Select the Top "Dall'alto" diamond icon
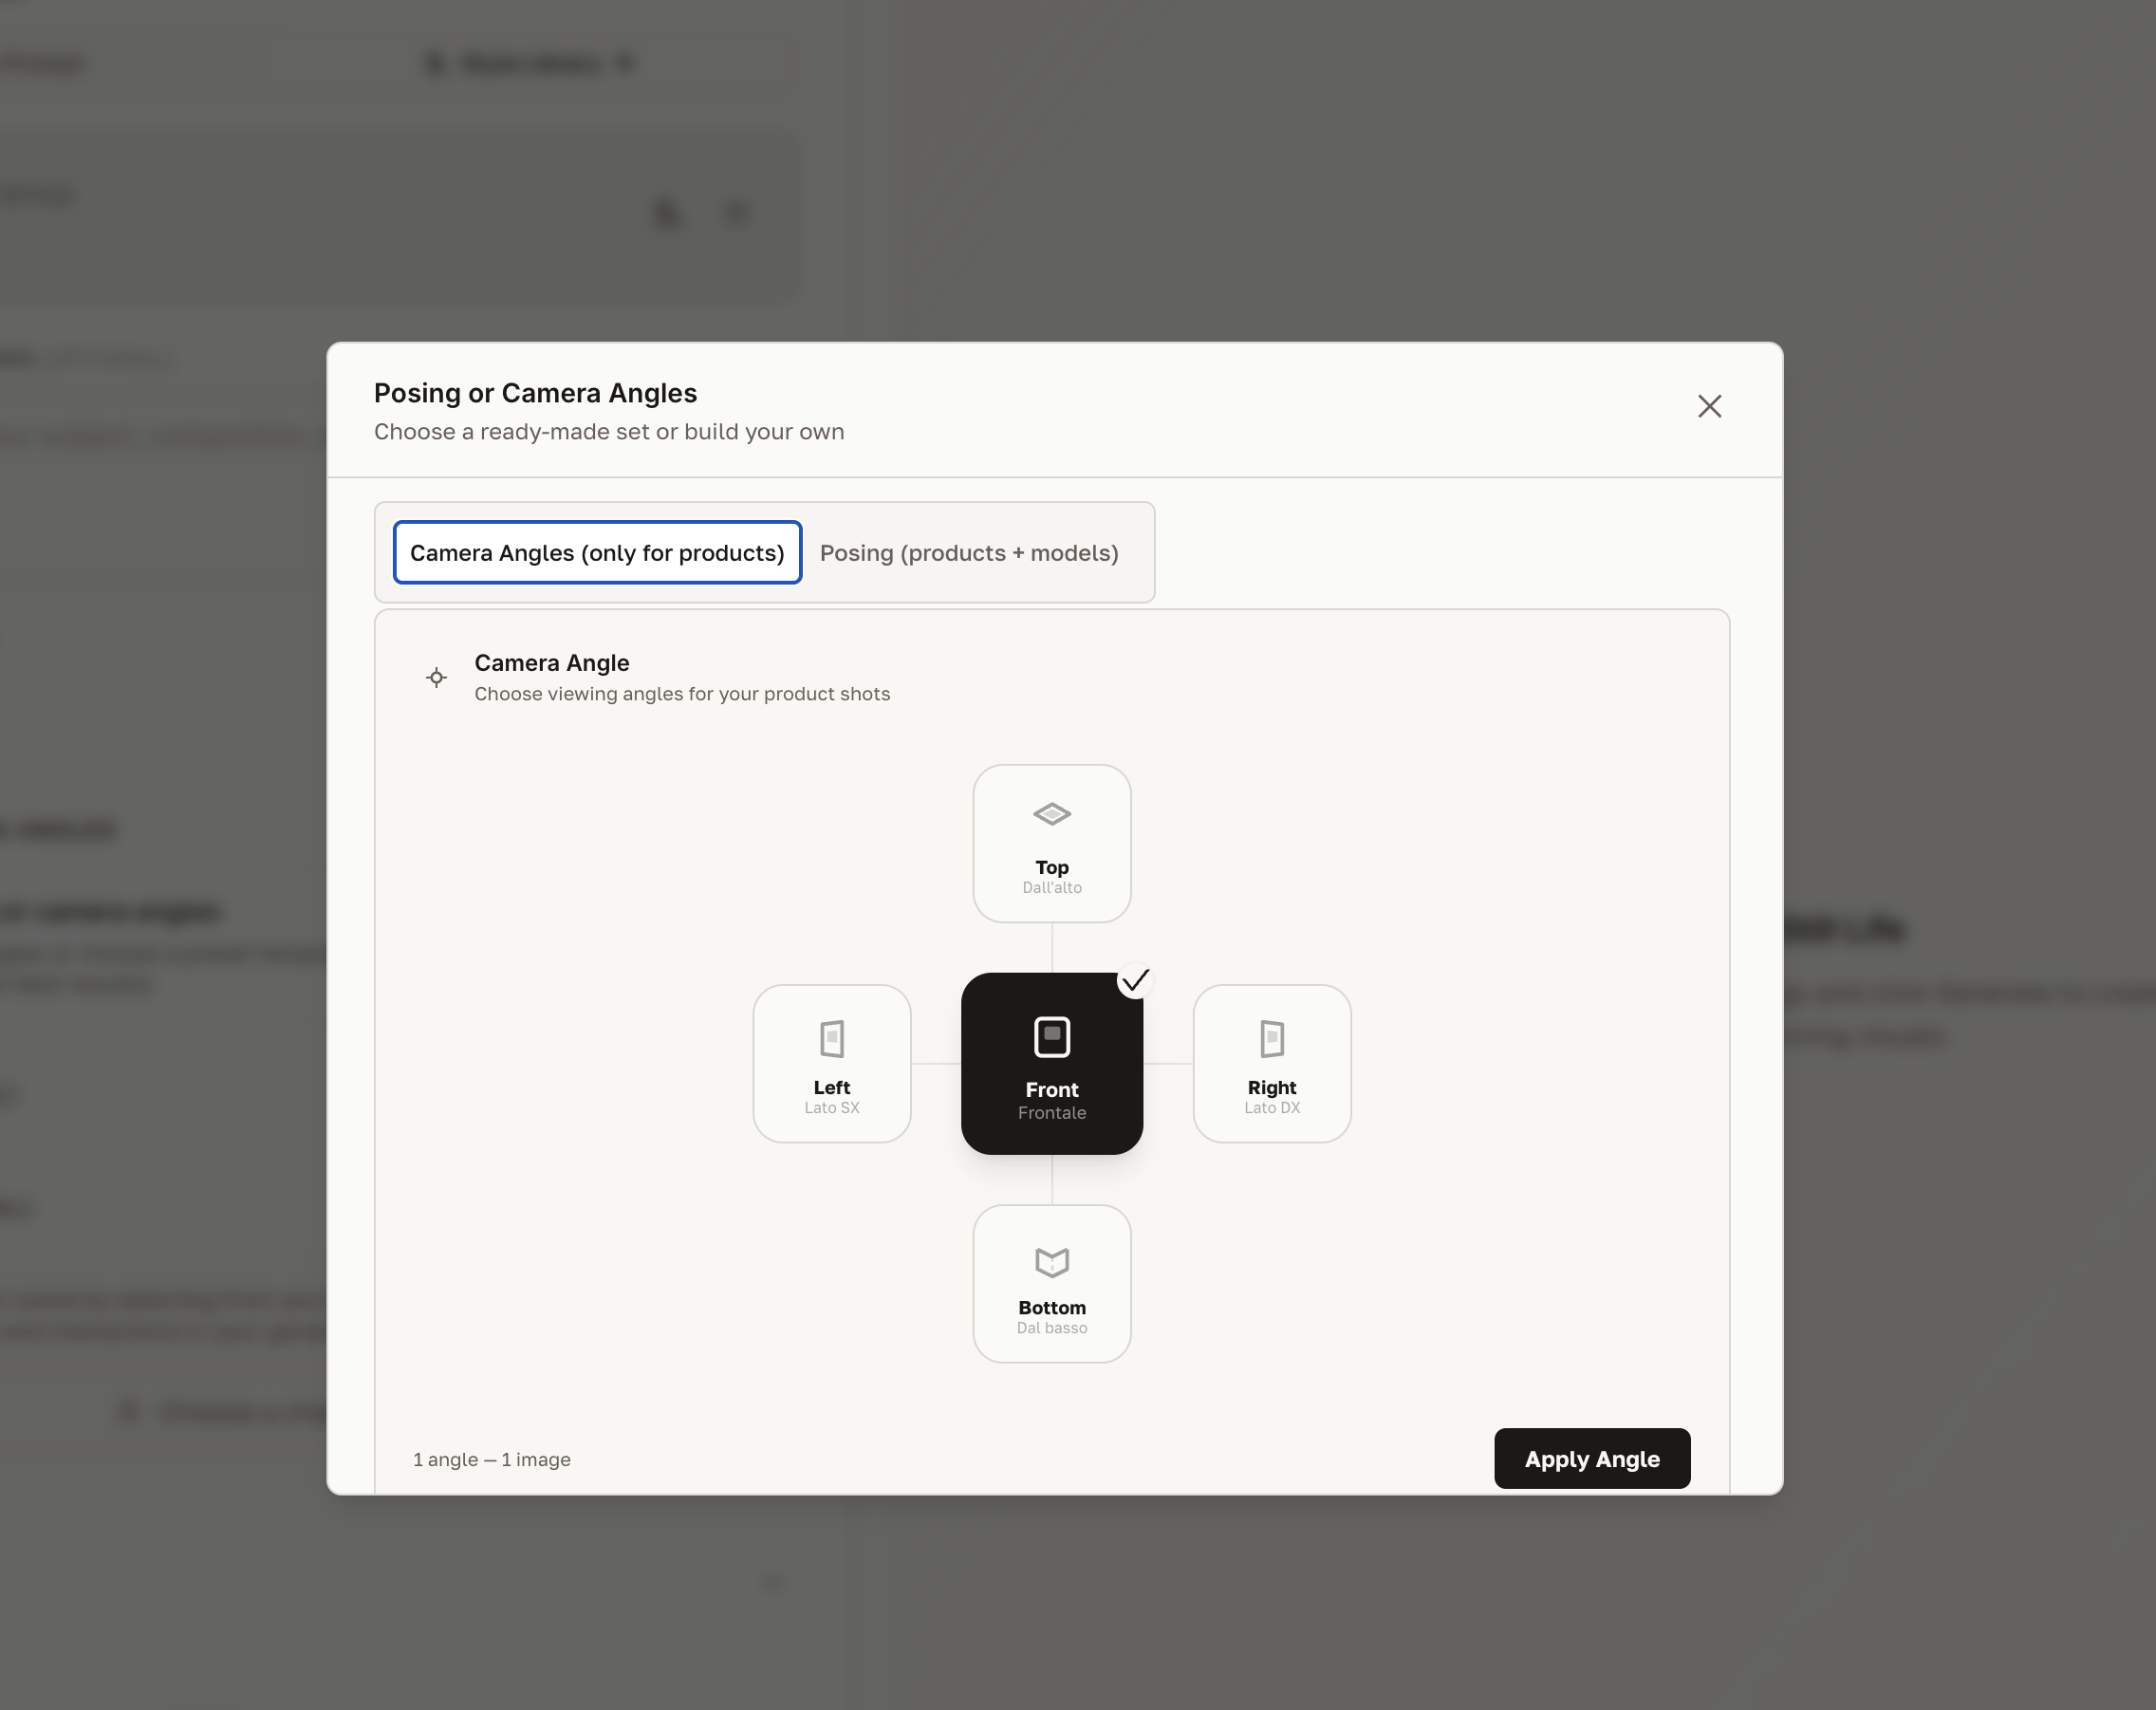Image resolution: width=2156 pixels, height=1710 pixels. (1051, 813)
